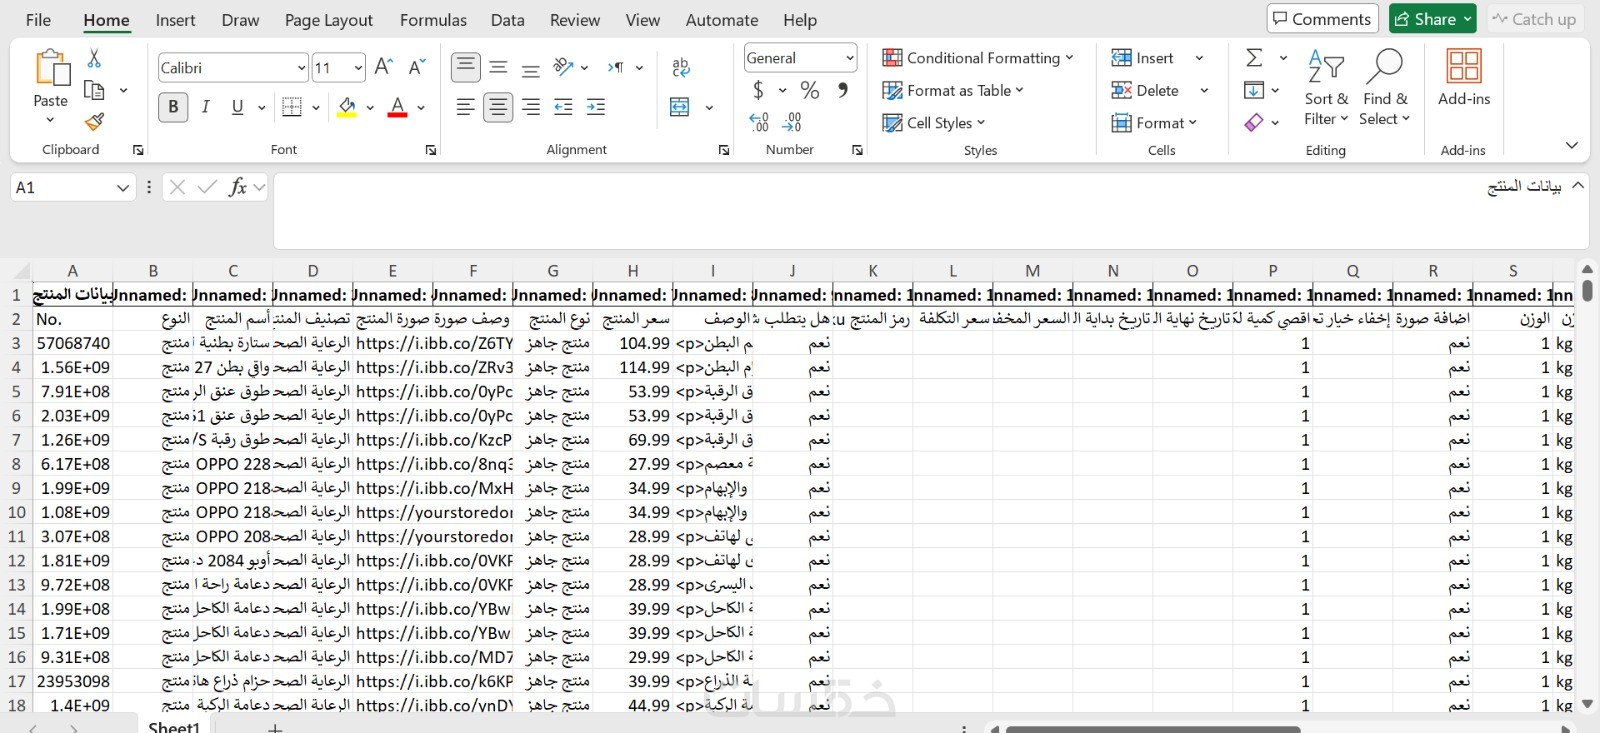1600x733 pixels.
Task: Decrease font size with the smaller A icon
Action: [x=418, y=67]
